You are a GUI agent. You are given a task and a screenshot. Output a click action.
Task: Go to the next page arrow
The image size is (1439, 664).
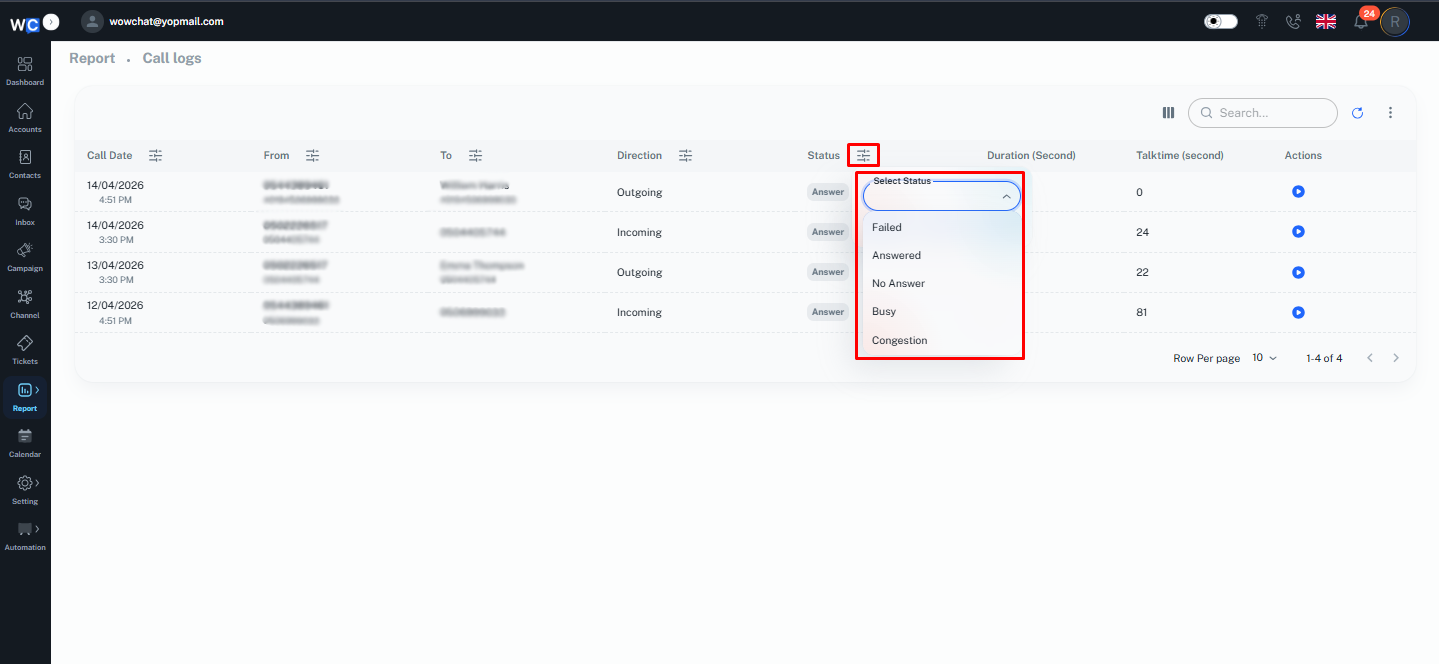[x=1396, y=358]
